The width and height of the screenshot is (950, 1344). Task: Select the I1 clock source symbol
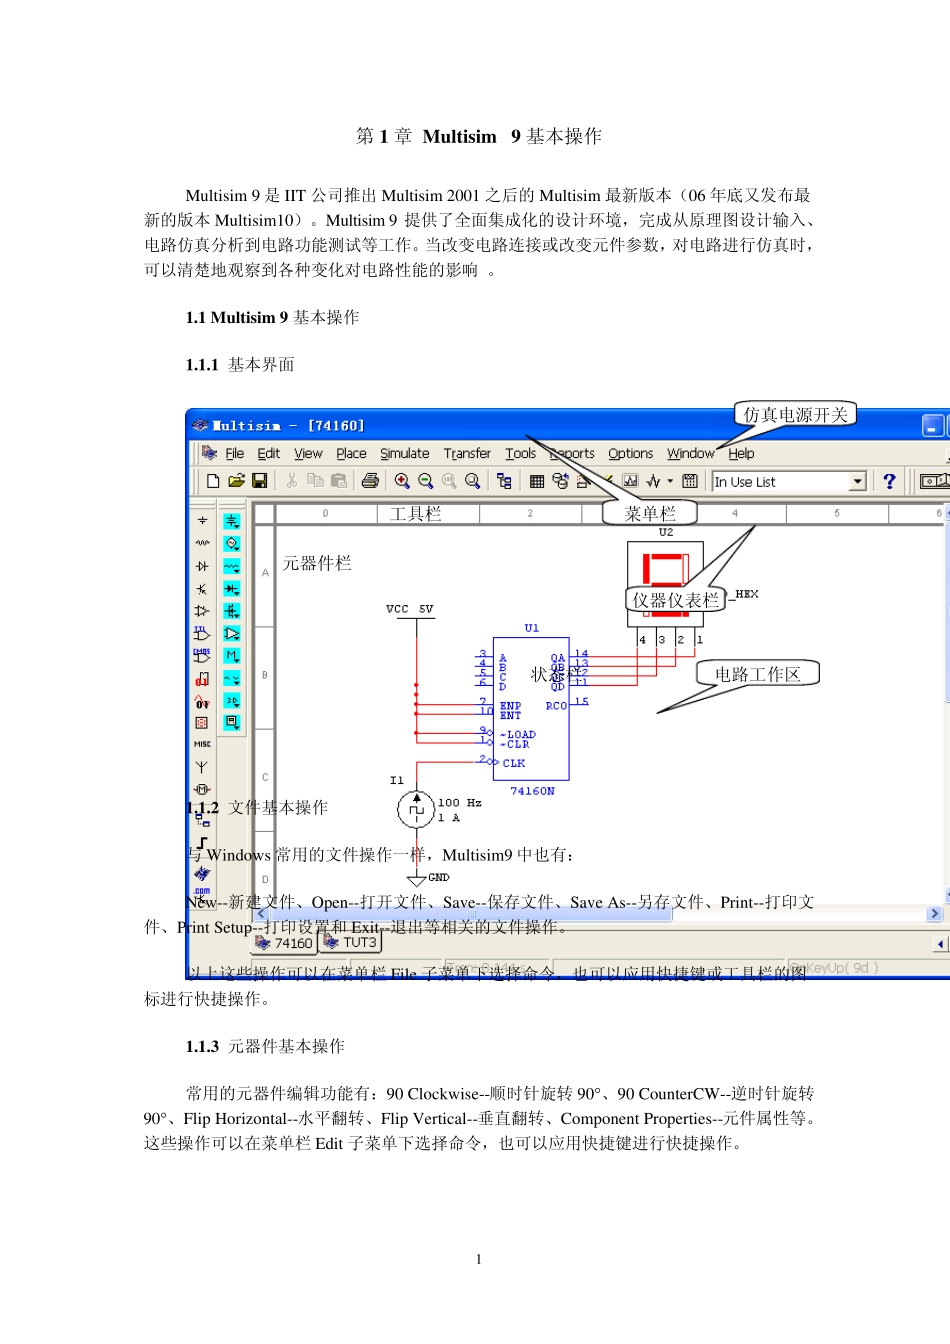(x=416, y=809)
